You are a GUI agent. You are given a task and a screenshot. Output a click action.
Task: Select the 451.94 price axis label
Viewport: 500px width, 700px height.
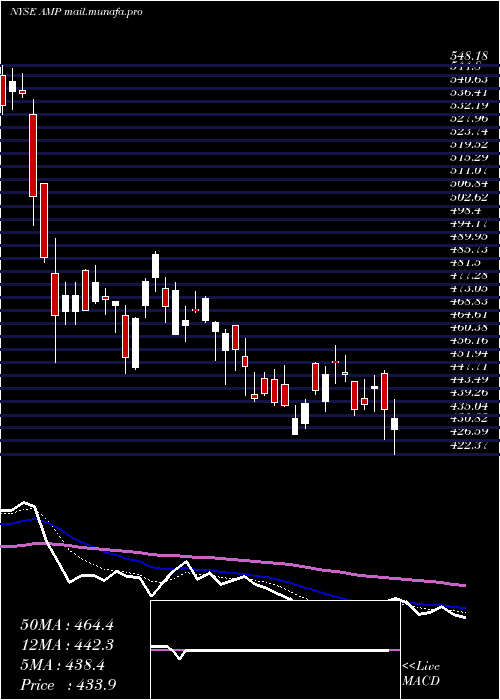click(x=468, y=354)
